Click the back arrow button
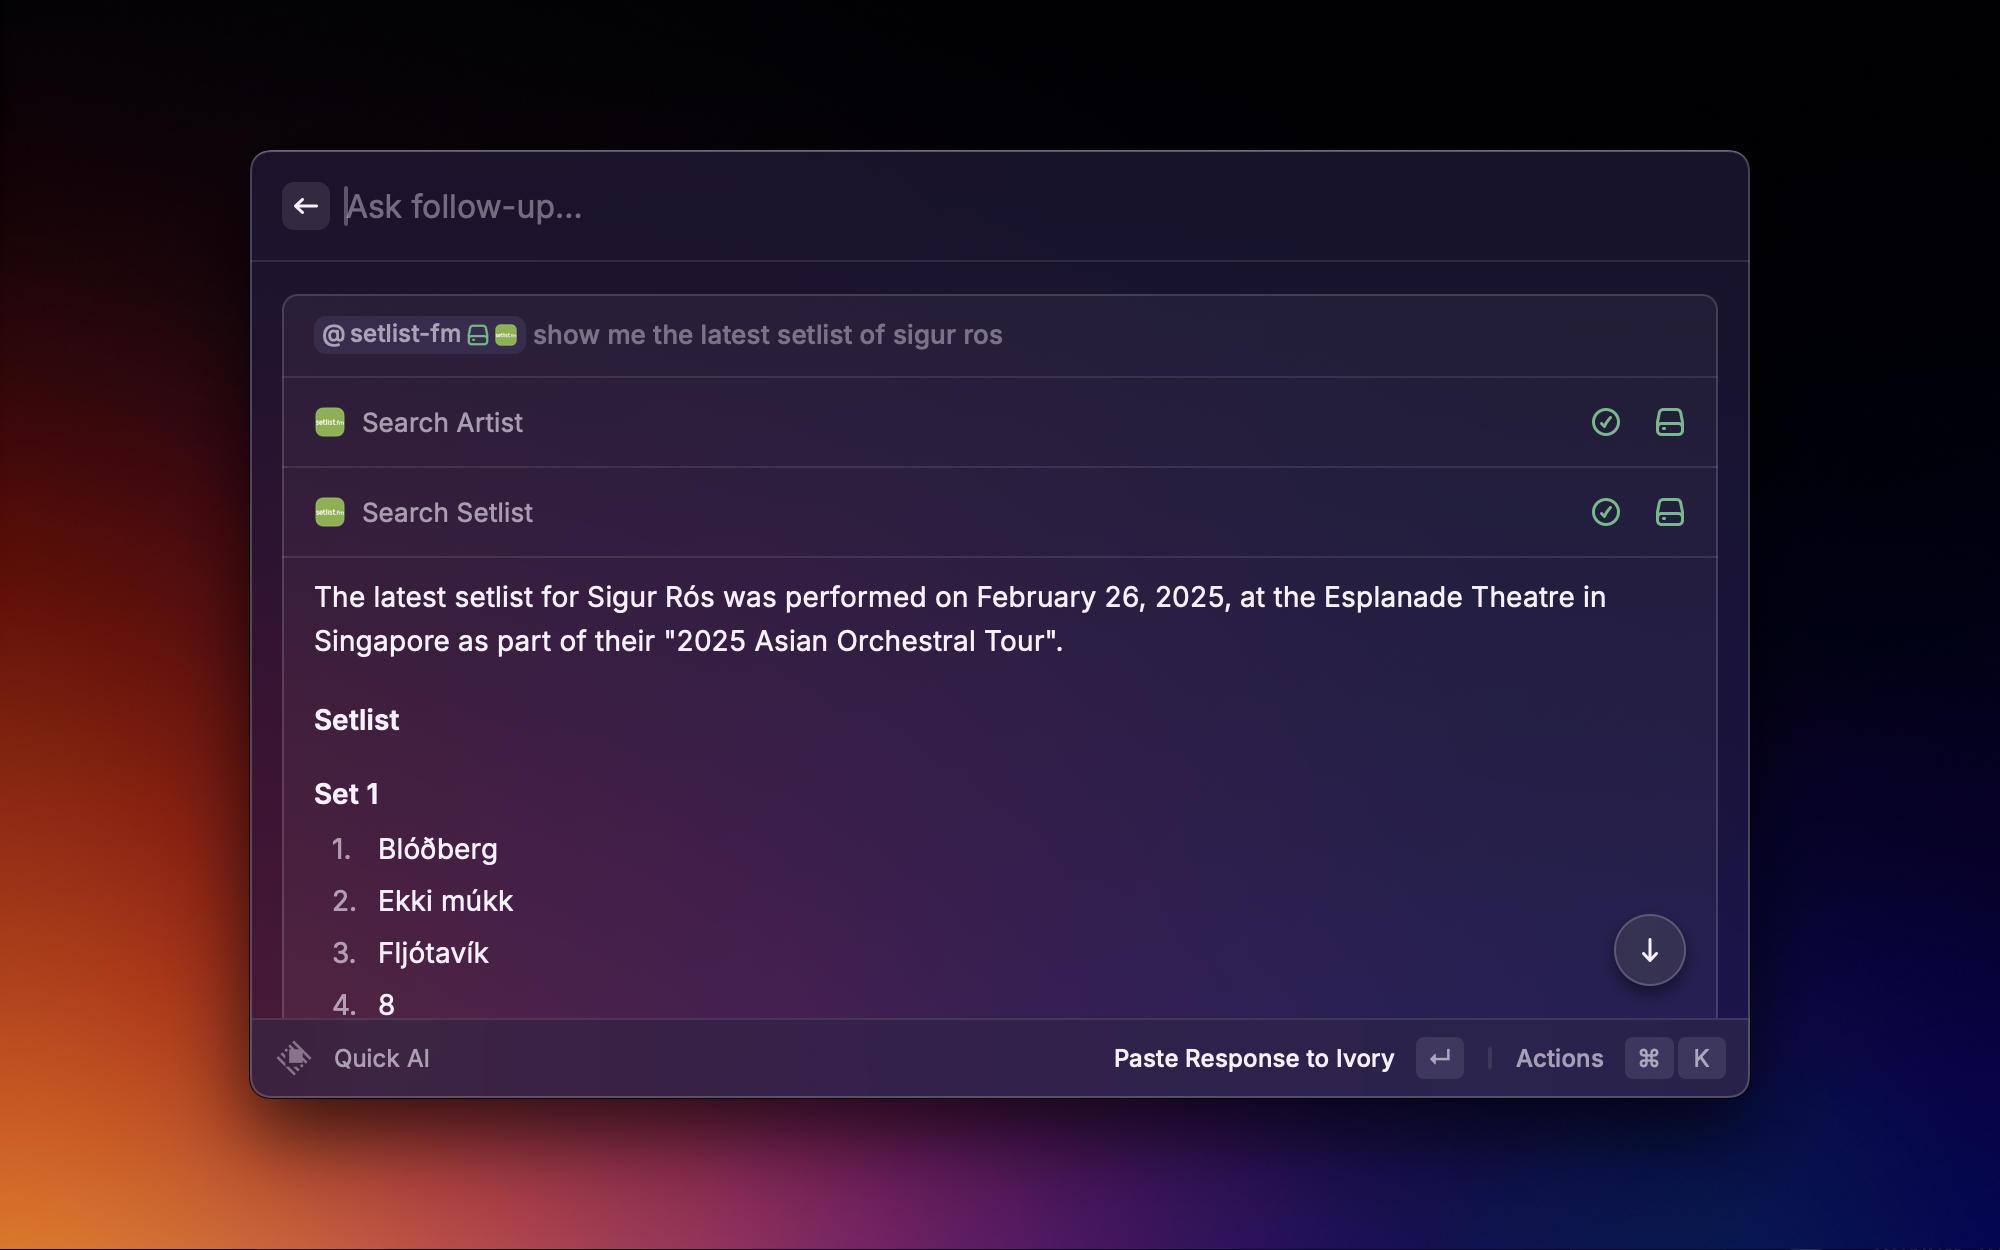2000x1250 pixels. coord(306,206)
